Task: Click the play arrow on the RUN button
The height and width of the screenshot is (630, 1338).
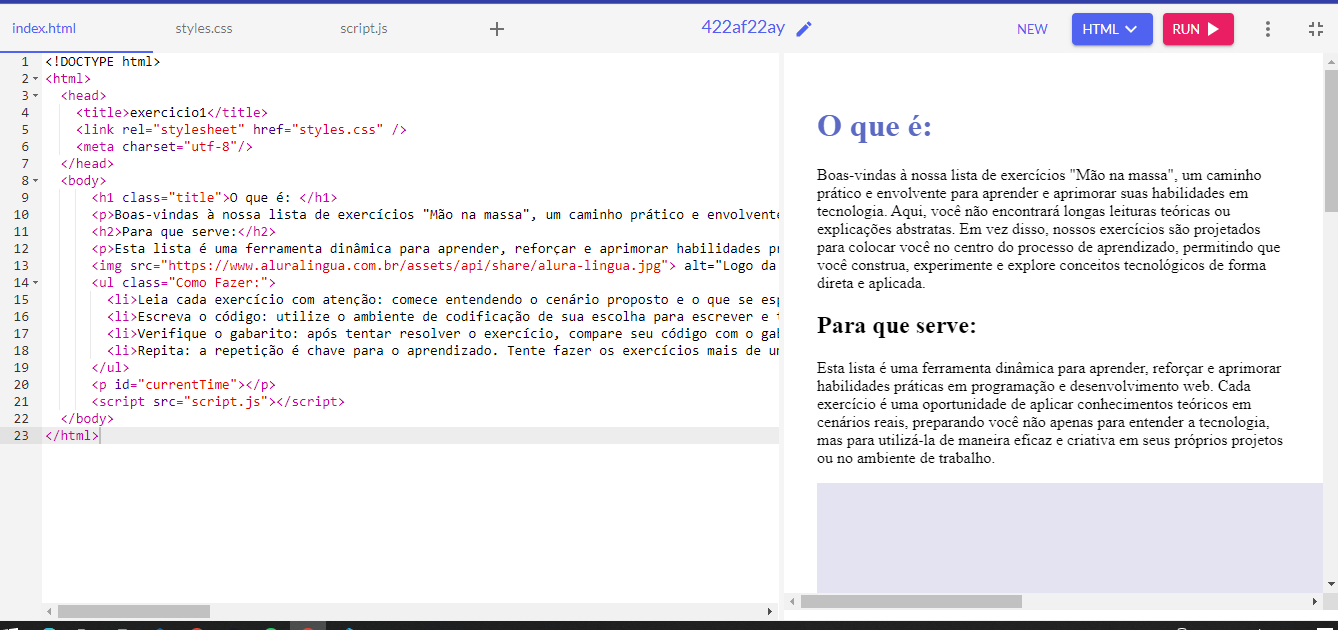Action: click(x=1213, y=29)
